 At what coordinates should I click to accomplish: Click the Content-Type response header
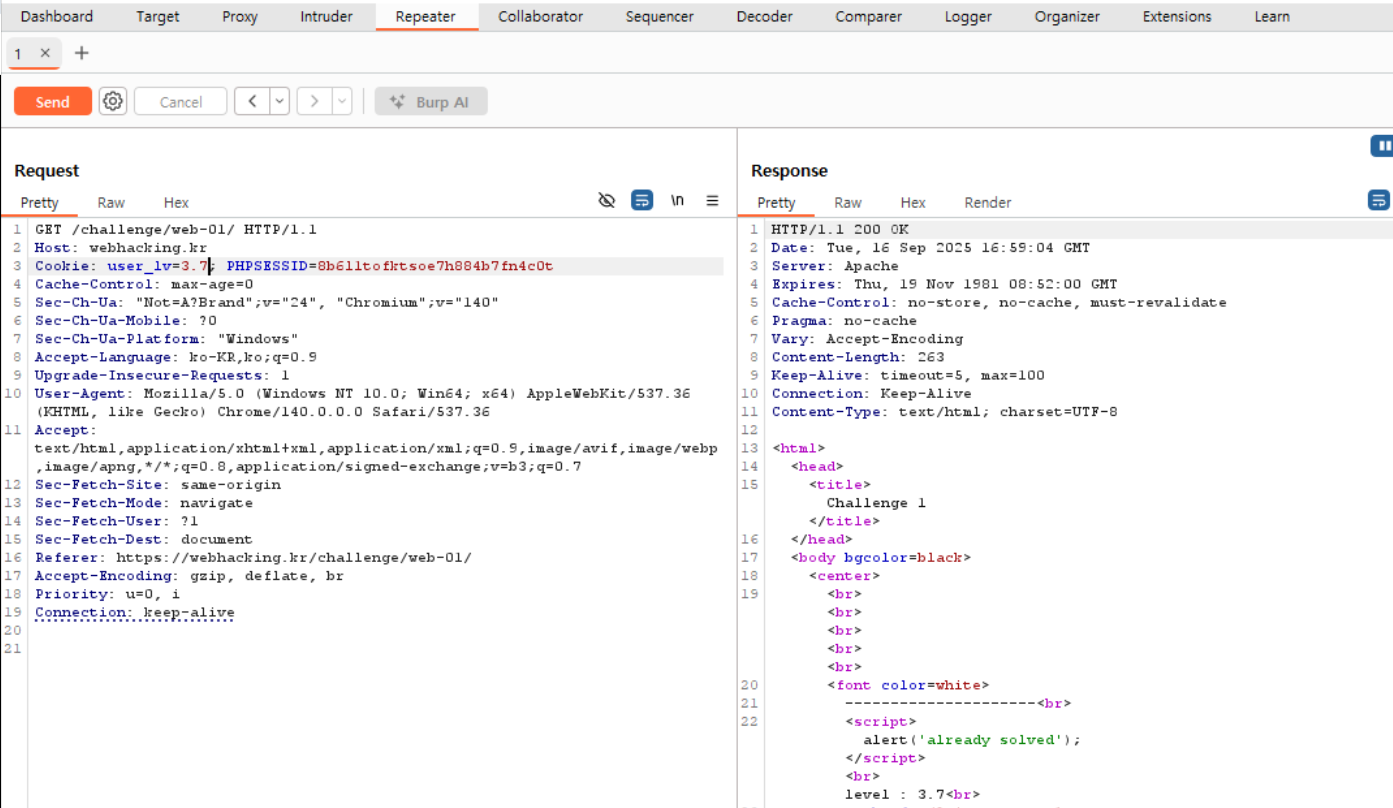[x=944, y=412]
